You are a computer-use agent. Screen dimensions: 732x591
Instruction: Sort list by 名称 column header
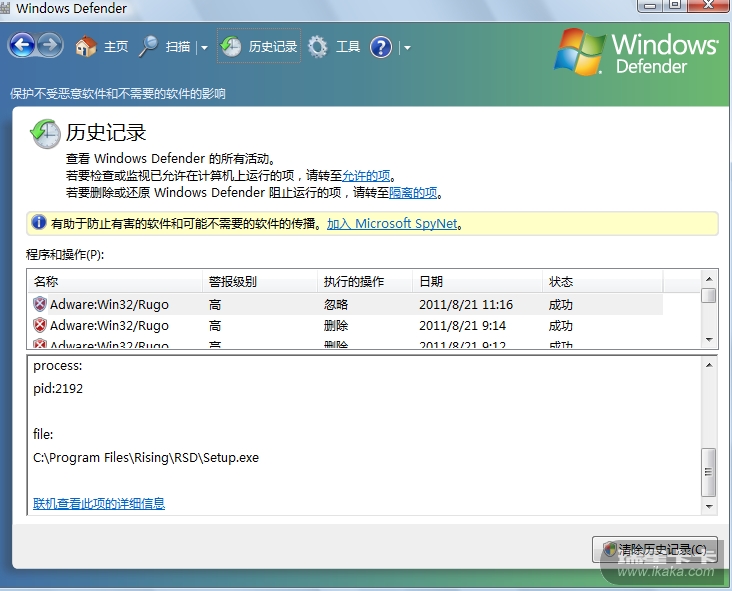(x=115, y=281)
